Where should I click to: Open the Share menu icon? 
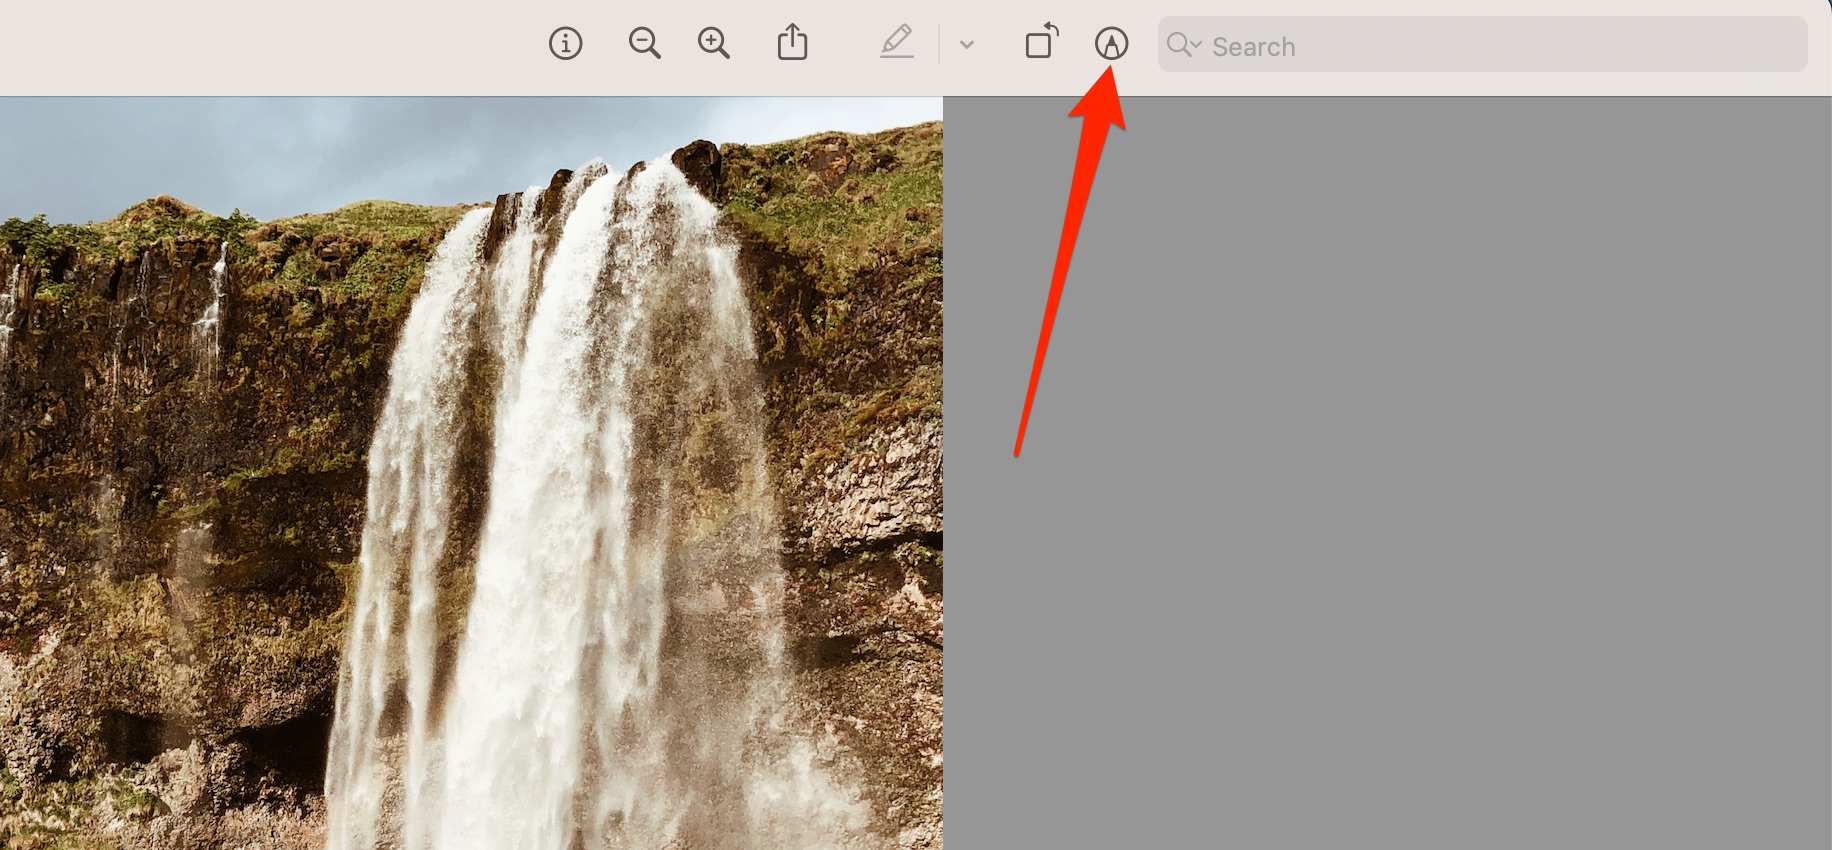coord(793,43)
